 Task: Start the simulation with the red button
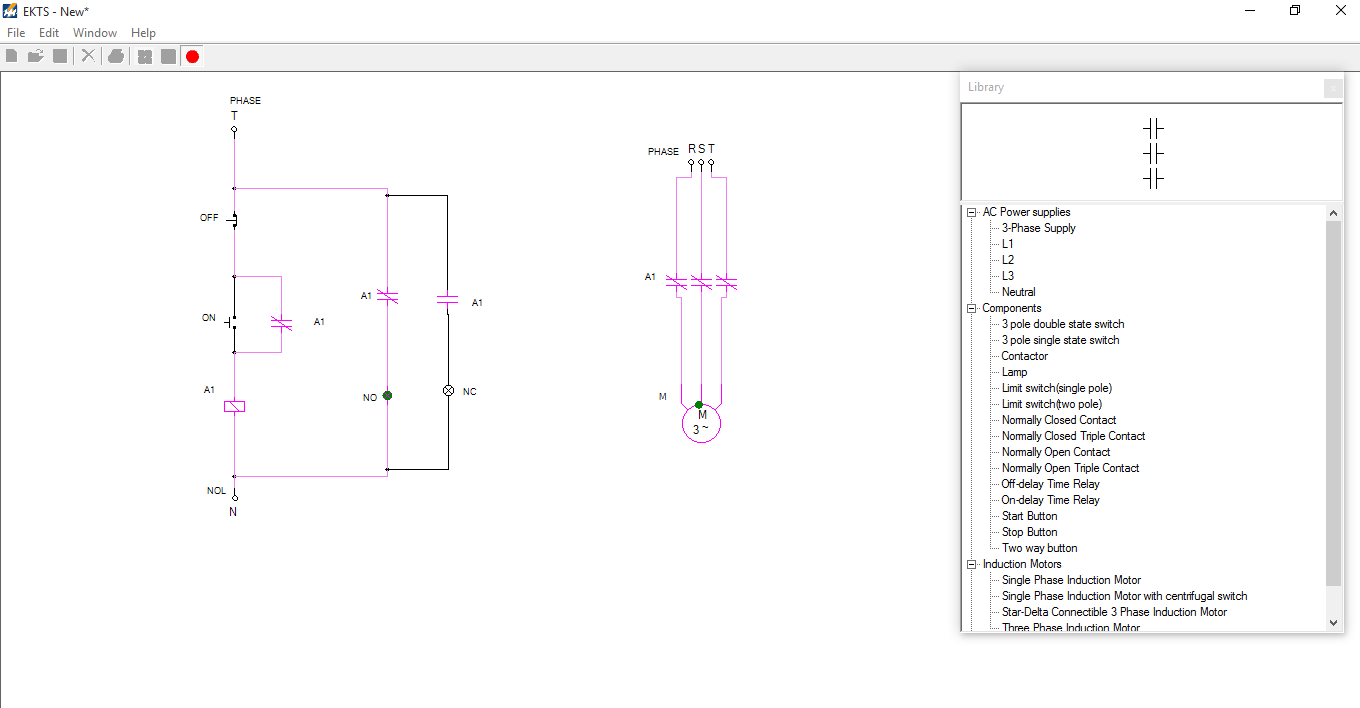[191, 56]
